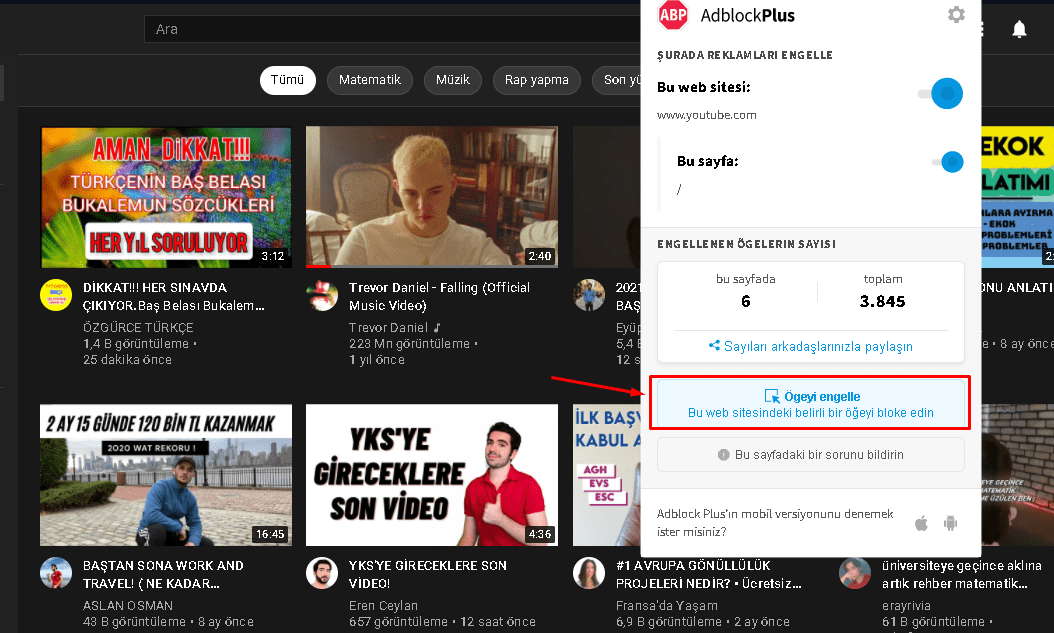The height and width of the screenshot is (633, 1054).
Task: Click Trevor Daniel channel avatar
Action: 322,295
